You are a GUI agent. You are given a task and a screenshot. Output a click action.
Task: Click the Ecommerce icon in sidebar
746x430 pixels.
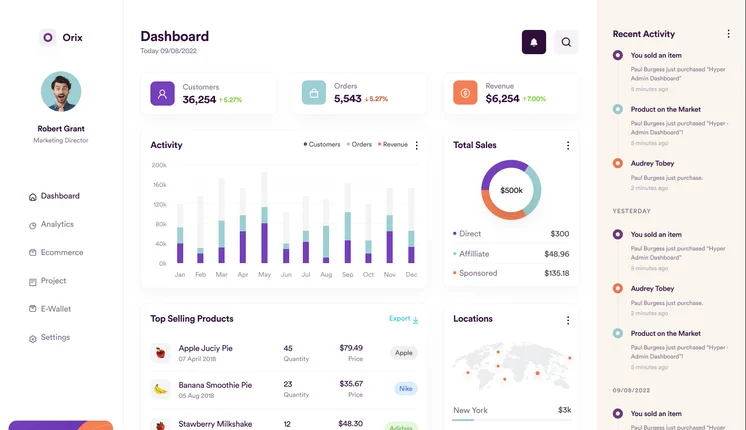click(32, 253)
